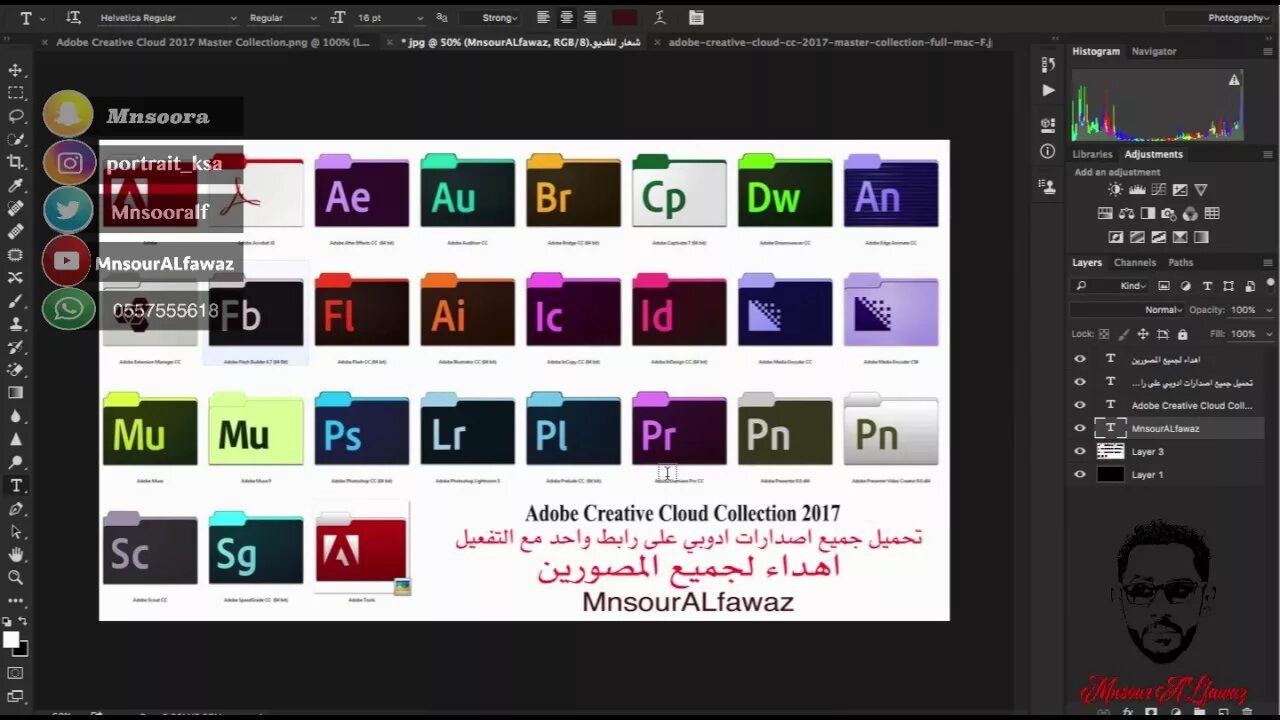Toggle lock transparent pixels
The height and width of the screenshot is (720, 1280).
[1104, 334]
